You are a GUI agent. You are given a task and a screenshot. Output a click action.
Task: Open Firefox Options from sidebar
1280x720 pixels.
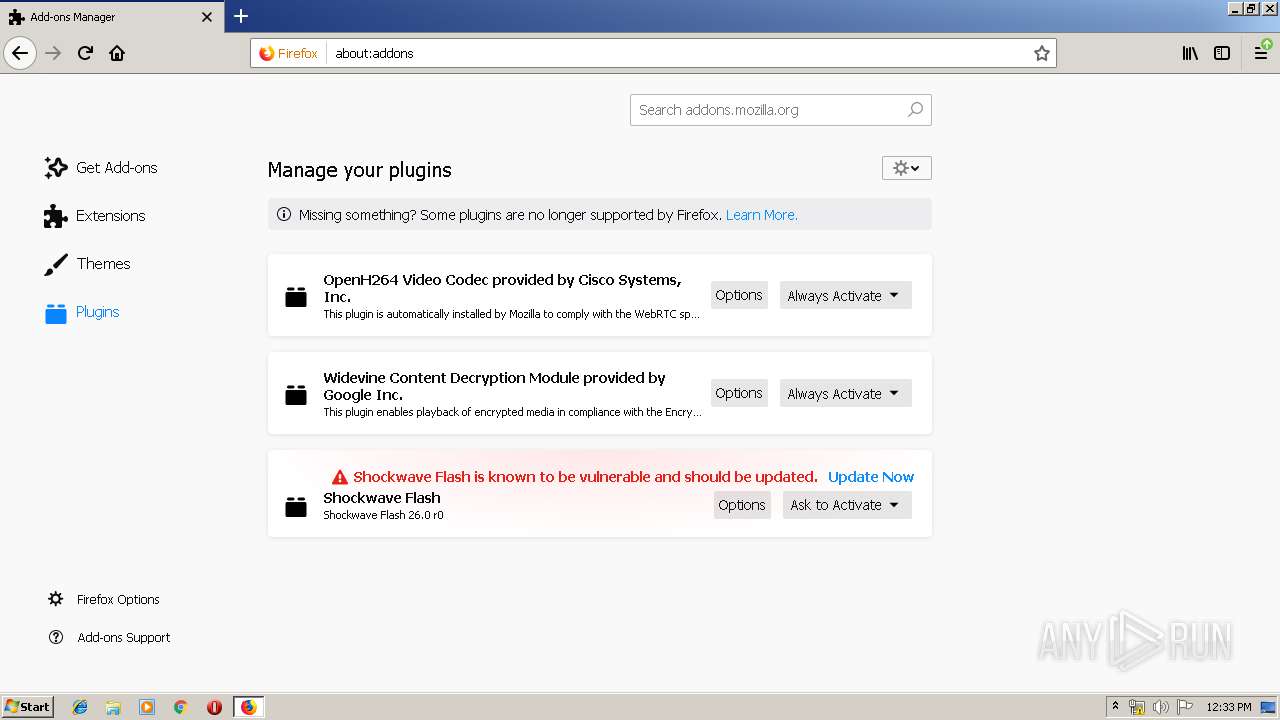[x=104, y=599]
